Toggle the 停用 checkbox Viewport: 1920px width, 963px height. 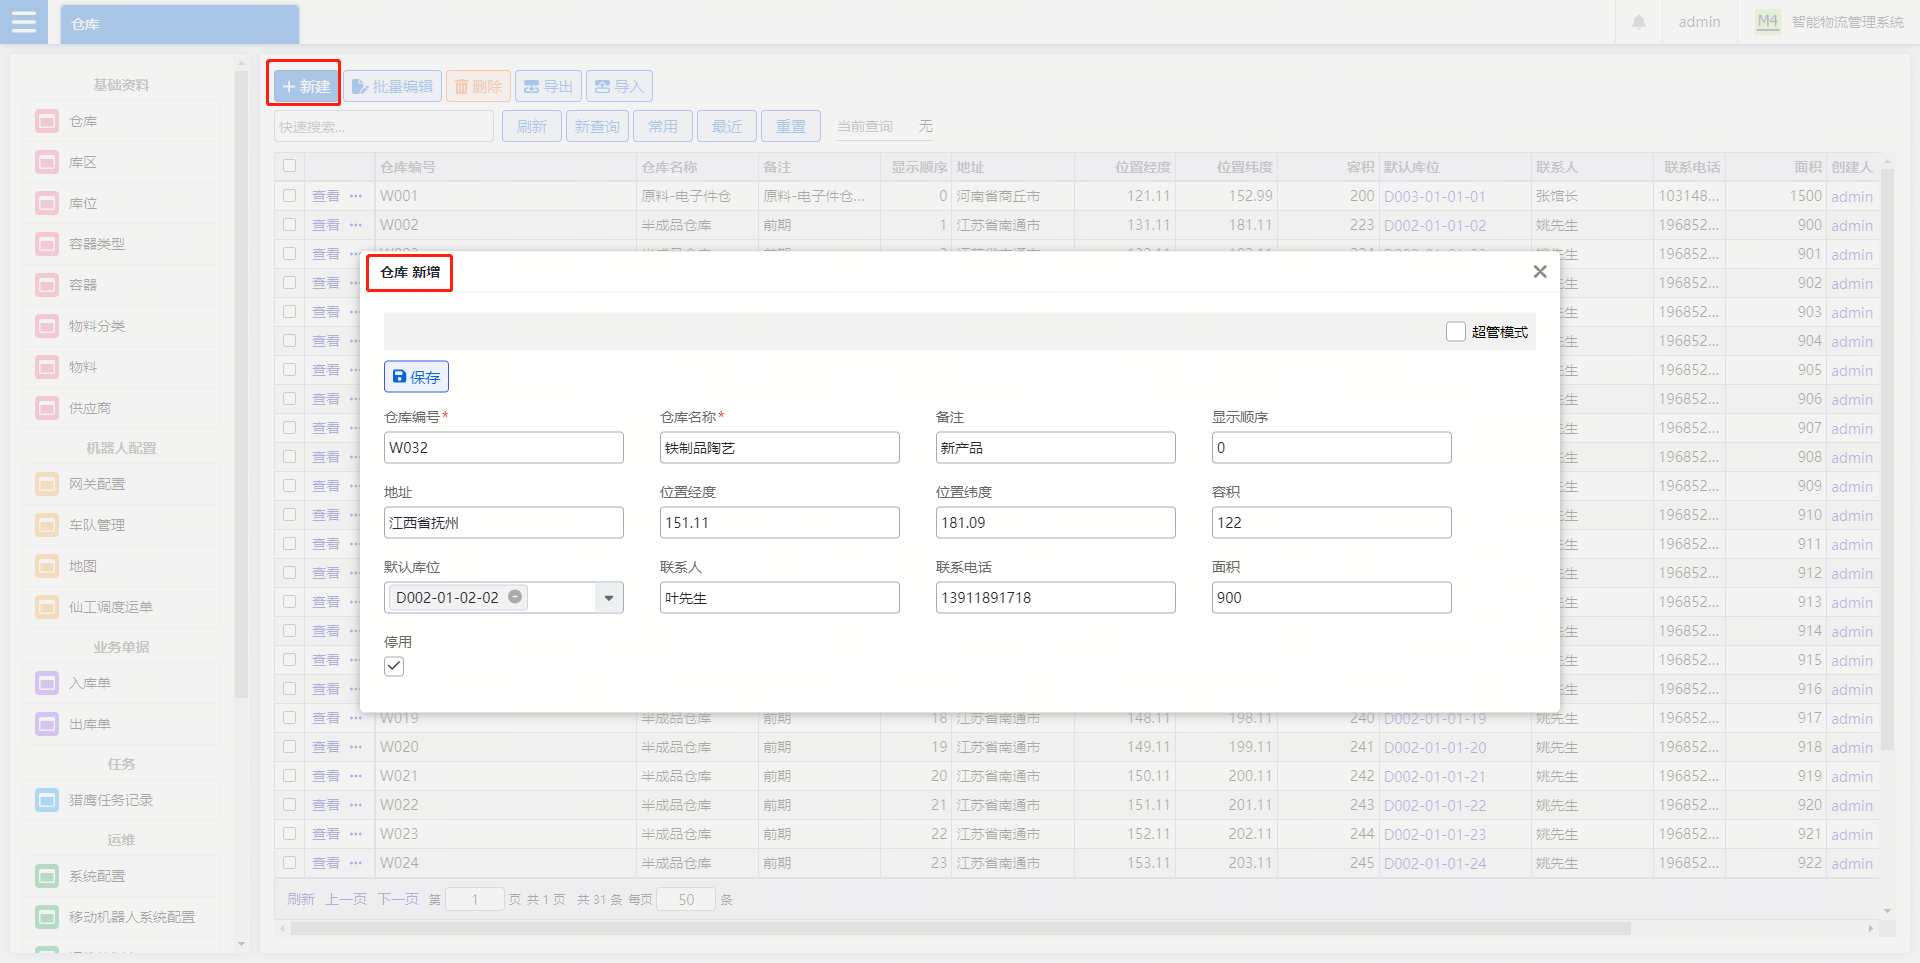point(394,666)
